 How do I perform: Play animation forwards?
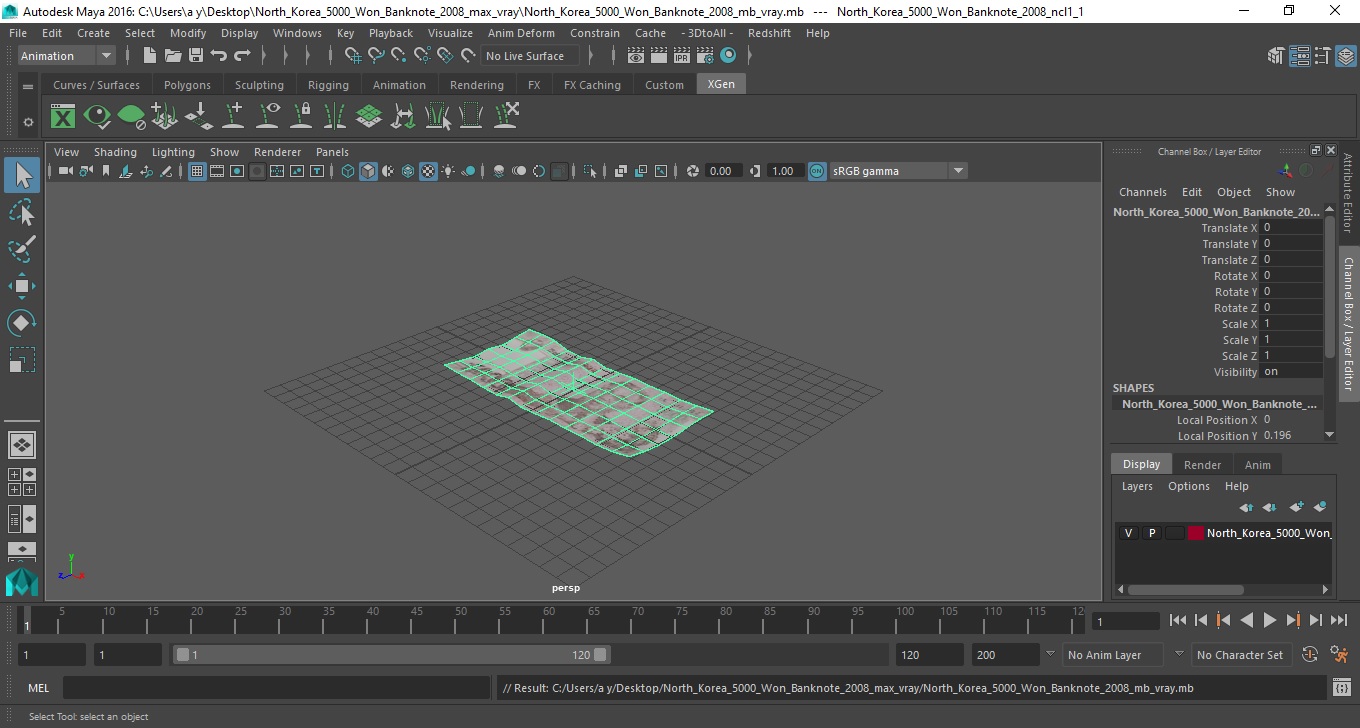pos(1269,621)
